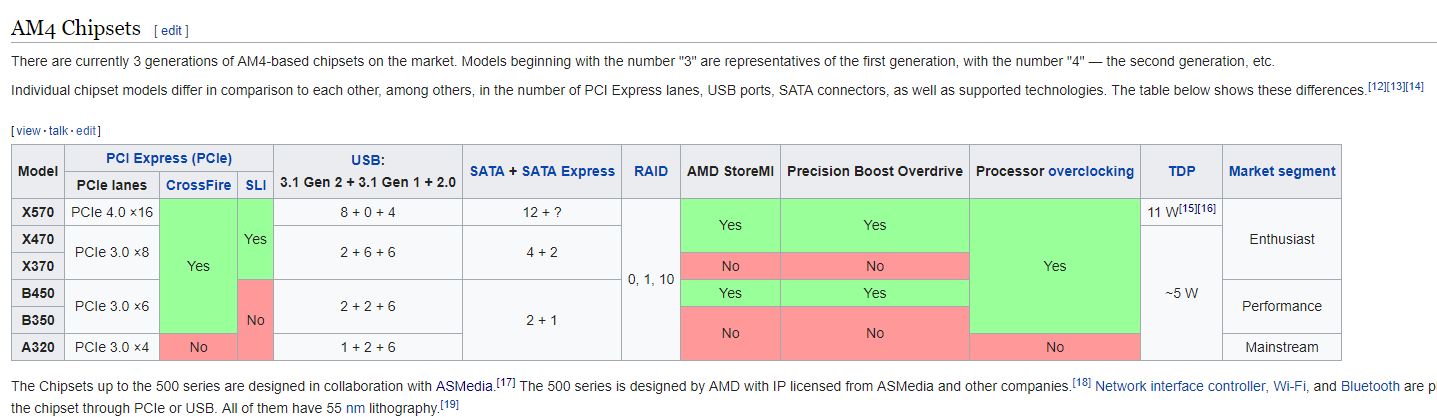The width and height of the screenshot is (1437, 417).
Task: Click the edit link beside AM4 Chipsets heading
Action: pos(171,31)
